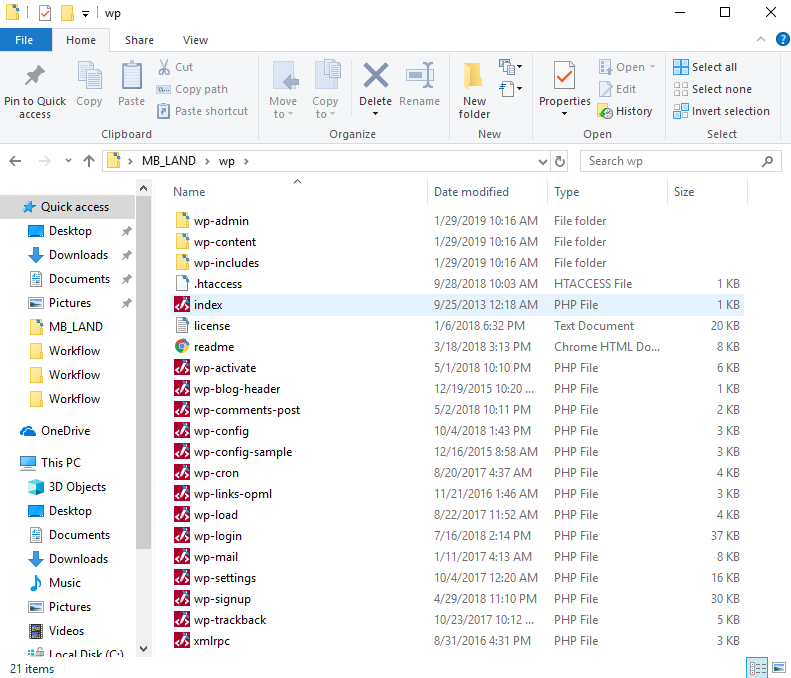Switch to large icons view in status bar
This screenshot has height=678, width=791.
[x=777, y=667]
